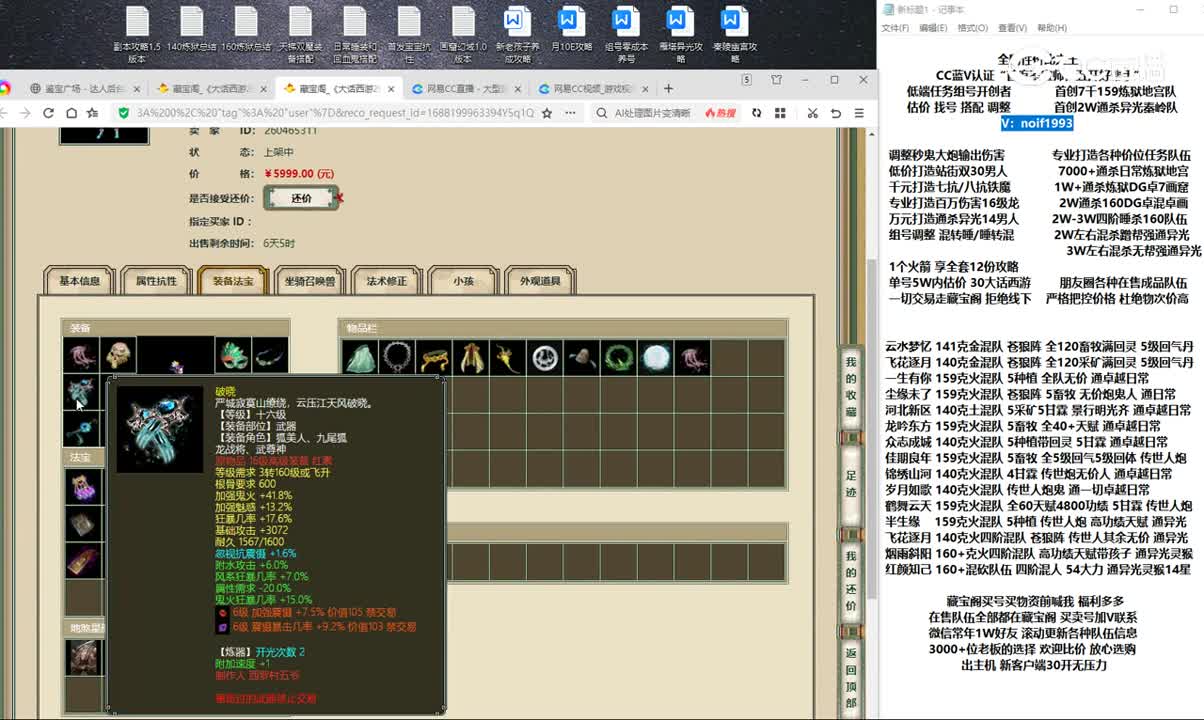Select the green mask in 装备 panel
Screen dimensions: 1204x720
pos(232,354)
